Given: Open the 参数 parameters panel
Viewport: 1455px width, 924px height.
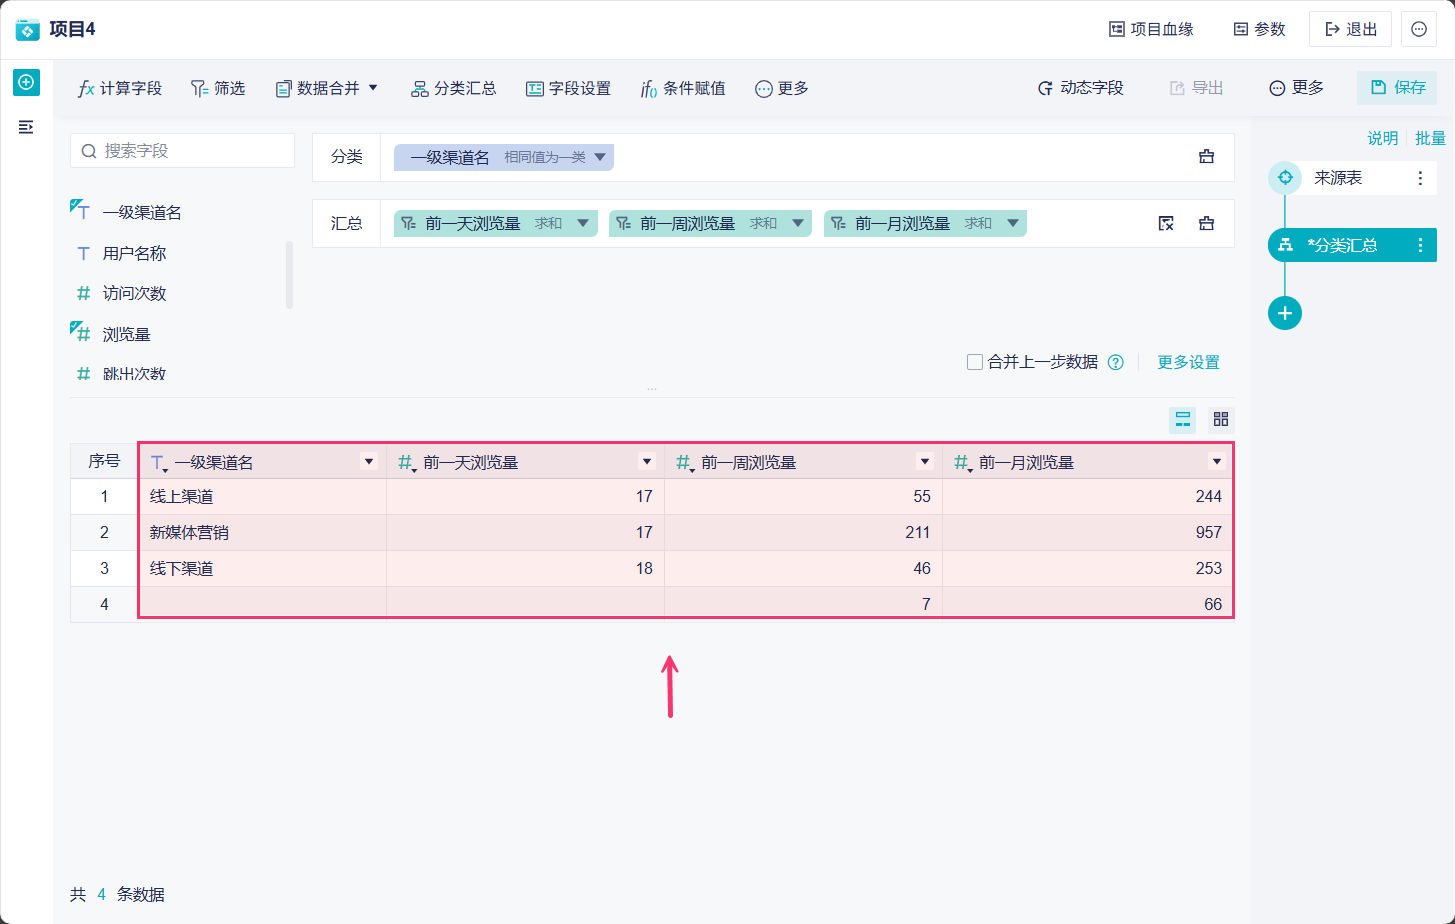Looking at the screenshot, I should click(x=1260, y=29).
